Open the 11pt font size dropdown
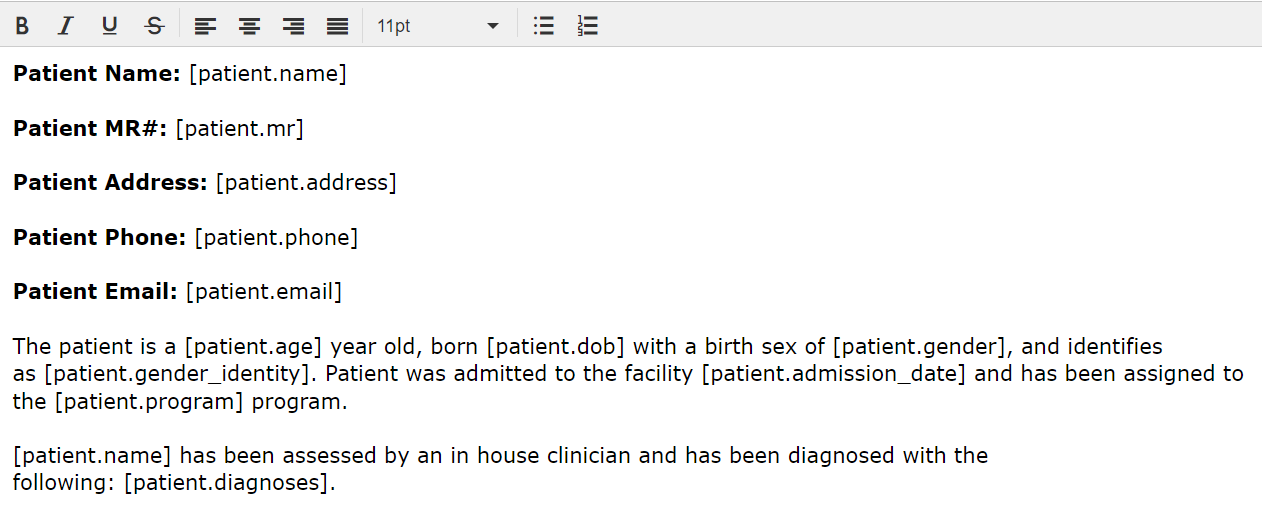The width and height of the screenshot is (1262, 512). tap(430, 26)
